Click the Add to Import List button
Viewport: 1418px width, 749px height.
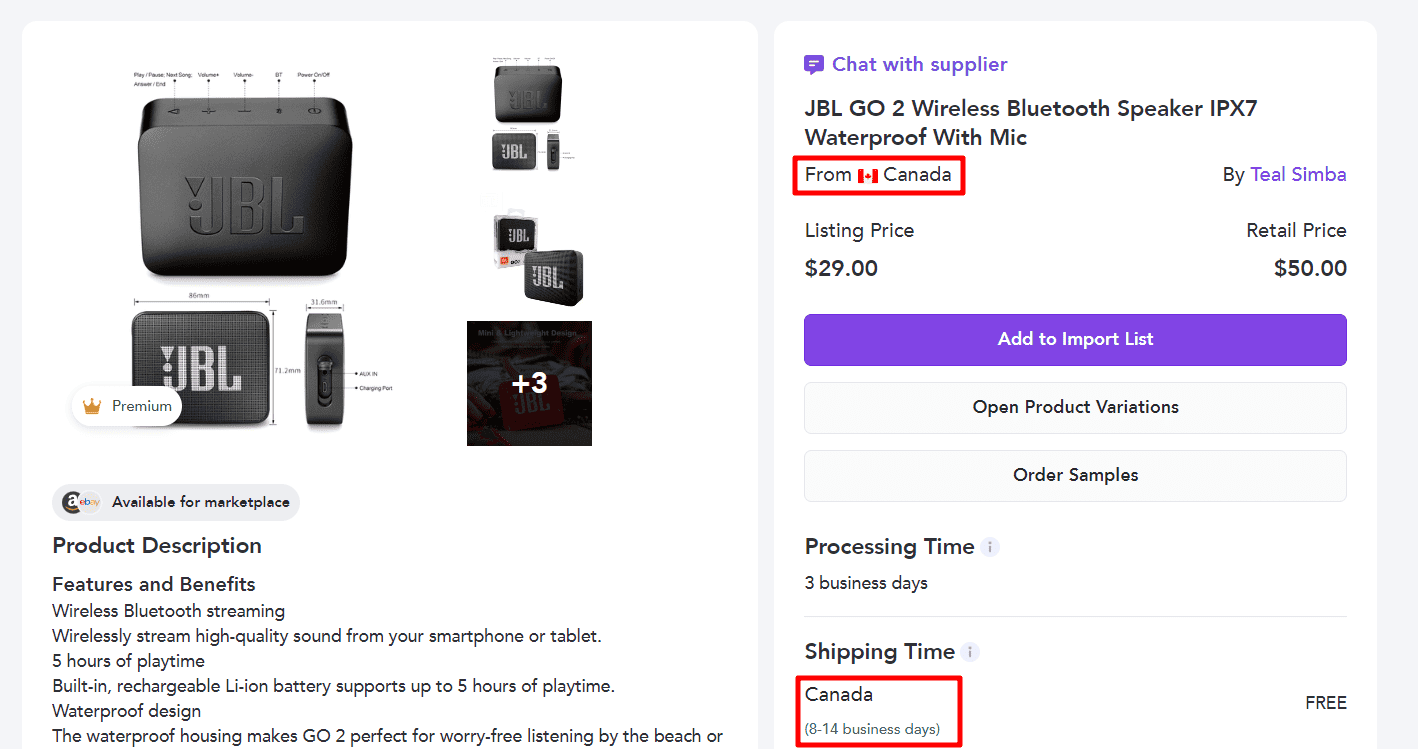click(x=1075, y=339)
